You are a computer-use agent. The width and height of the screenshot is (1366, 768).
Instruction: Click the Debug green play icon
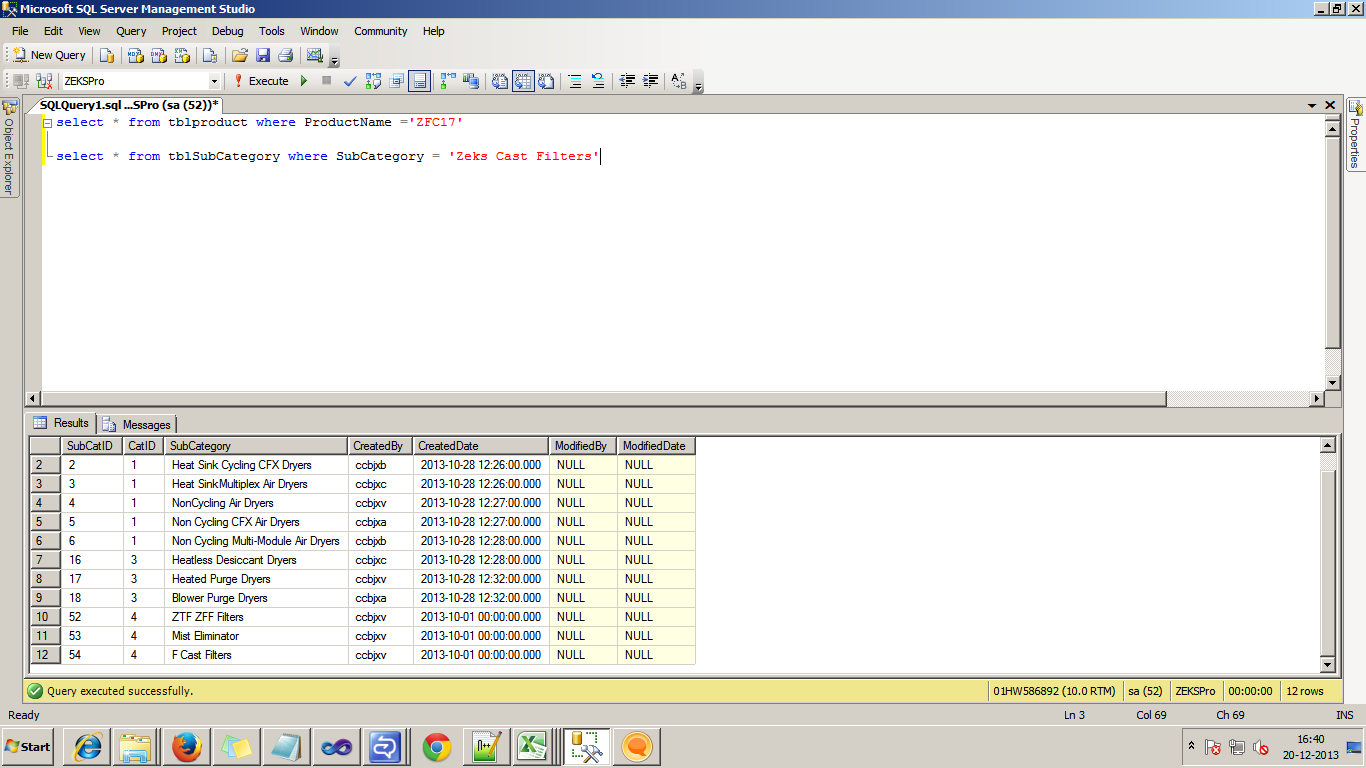pos(304,81)
